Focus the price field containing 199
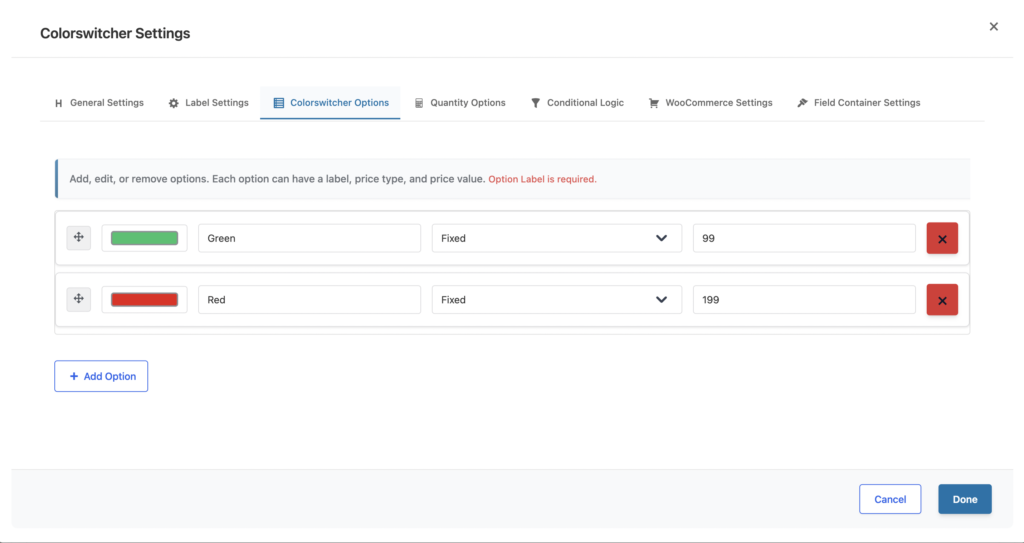Image resolution: width=1024 pixels, height=543 pixels. 803,300
